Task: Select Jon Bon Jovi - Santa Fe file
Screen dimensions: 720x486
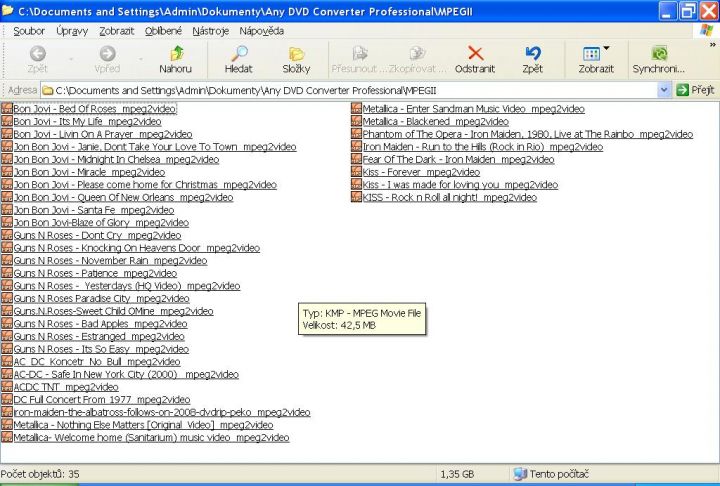Action: click(94, 210)
